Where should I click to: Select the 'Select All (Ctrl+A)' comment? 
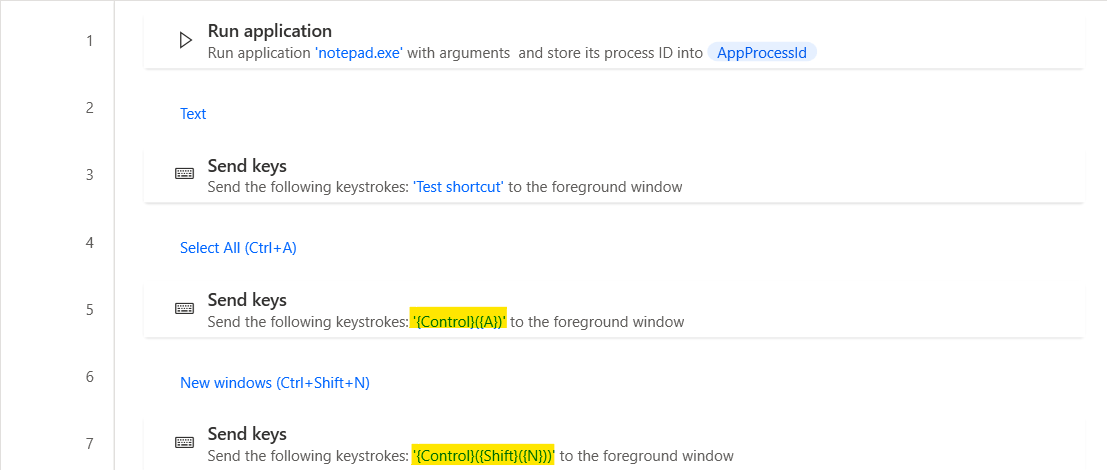coord(238,248)
